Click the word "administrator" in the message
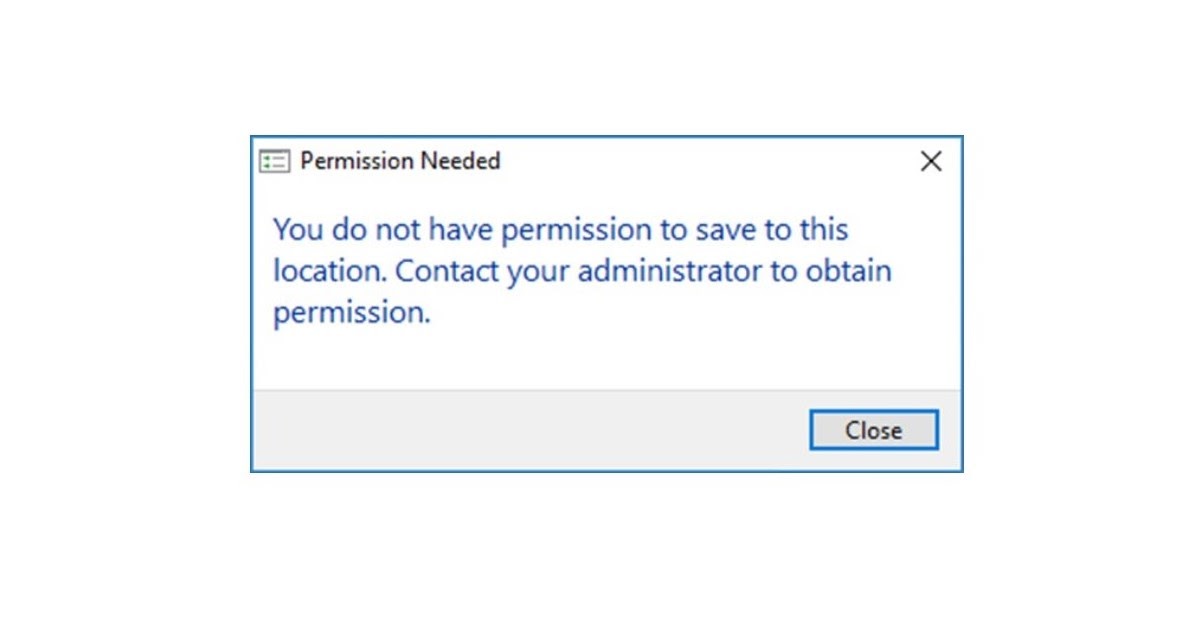This screenshot has height=630, width=1200. click(x=669, y=271)
